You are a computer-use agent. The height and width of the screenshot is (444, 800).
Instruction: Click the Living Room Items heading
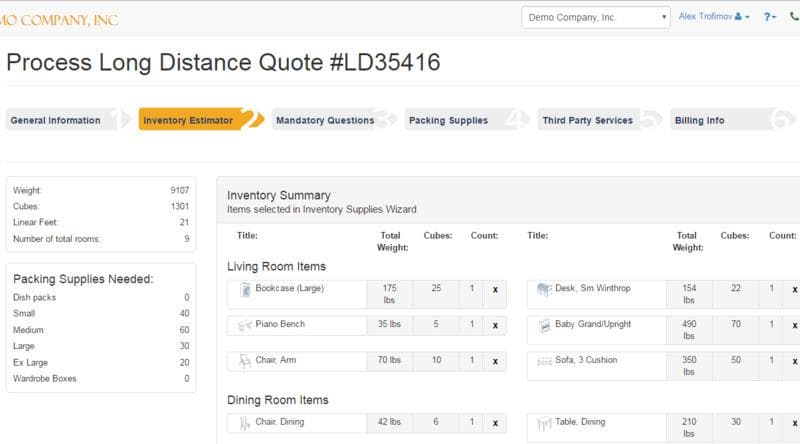pos(276,266)
